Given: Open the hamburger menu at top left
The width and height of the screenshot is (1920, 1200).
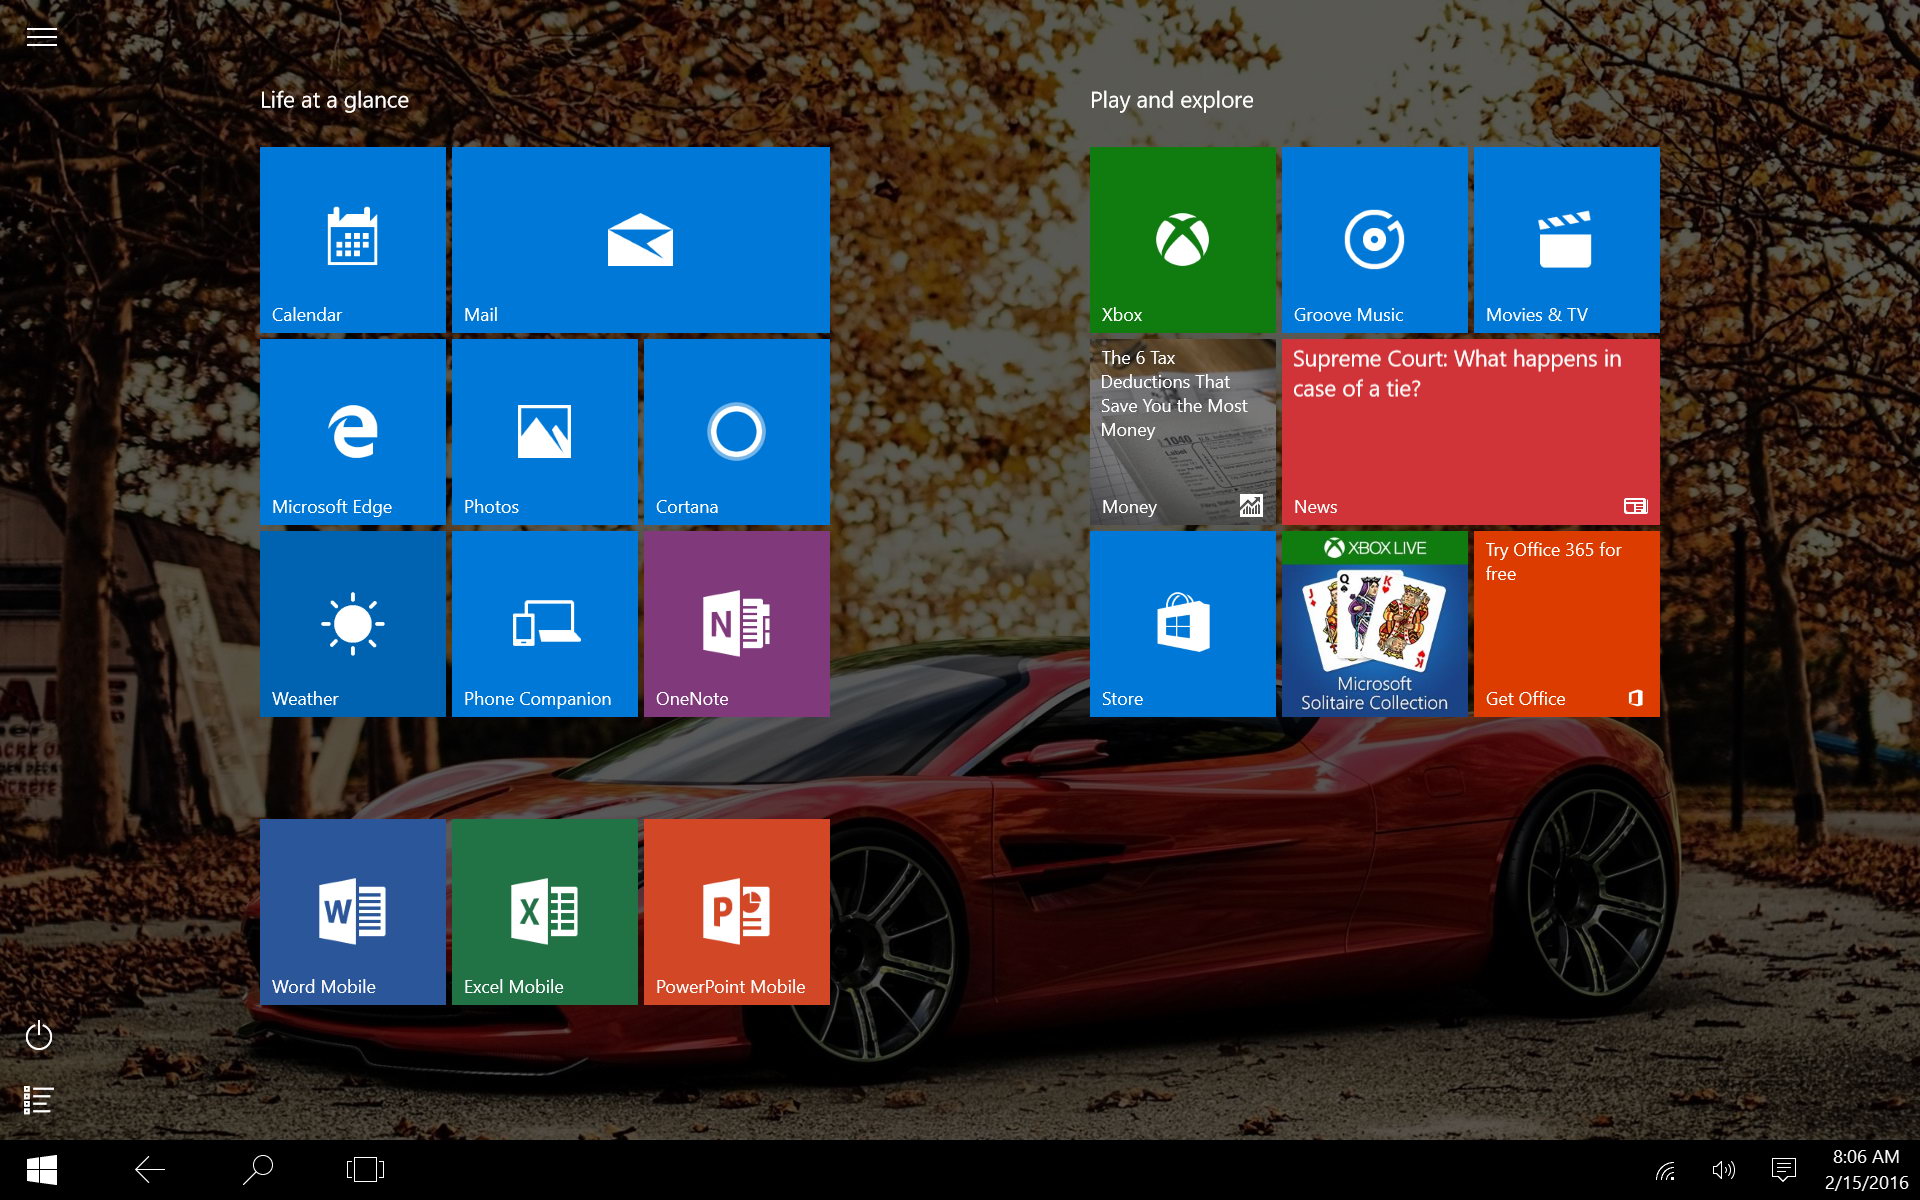Looking at the screenshot, I should [41, 37].
